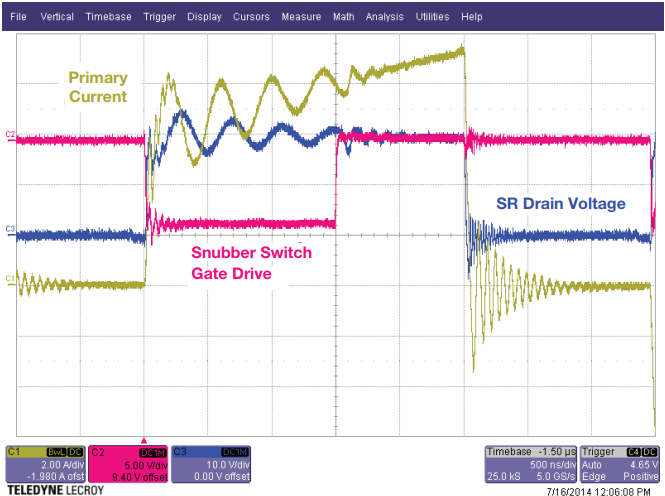The image size is (665, 496).
Task: Open the Utilities menu
Action: click(x=432, y=17)
